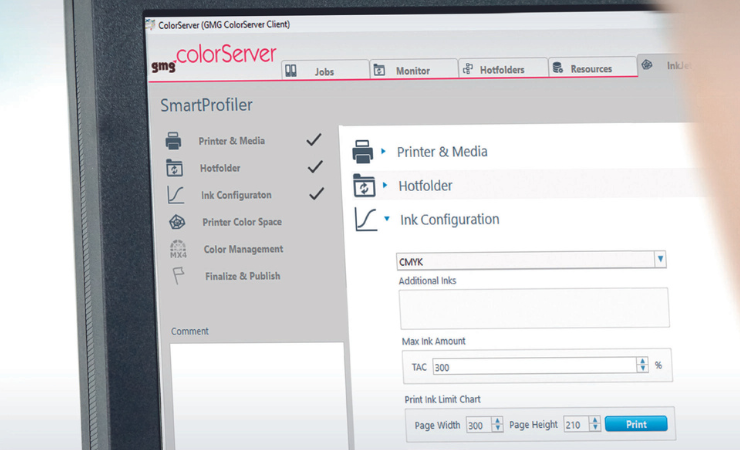Click the Max Ink Amount label

click(434, 341)
